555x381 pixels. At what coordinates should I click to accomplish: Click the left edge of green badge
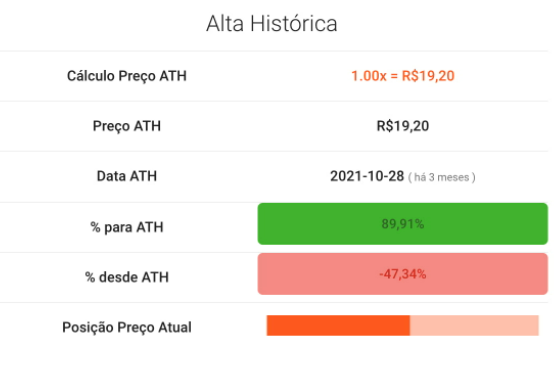(x=259, y=224)
